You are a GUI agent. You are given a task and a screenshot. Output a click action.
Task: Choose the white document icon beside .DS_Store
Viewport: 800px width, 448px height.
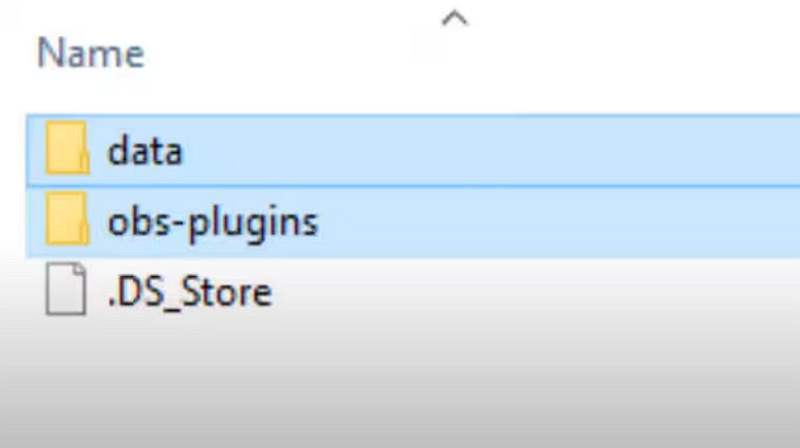(66, 289)
